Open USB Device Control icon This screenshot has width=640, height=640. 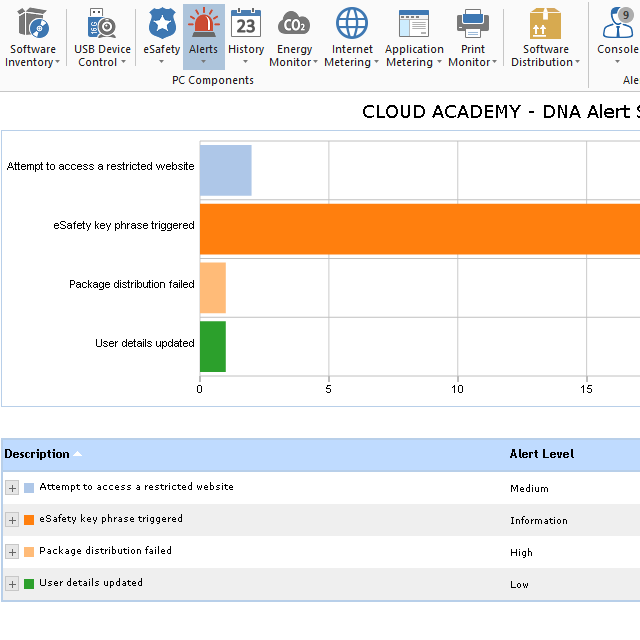(102, 24)
